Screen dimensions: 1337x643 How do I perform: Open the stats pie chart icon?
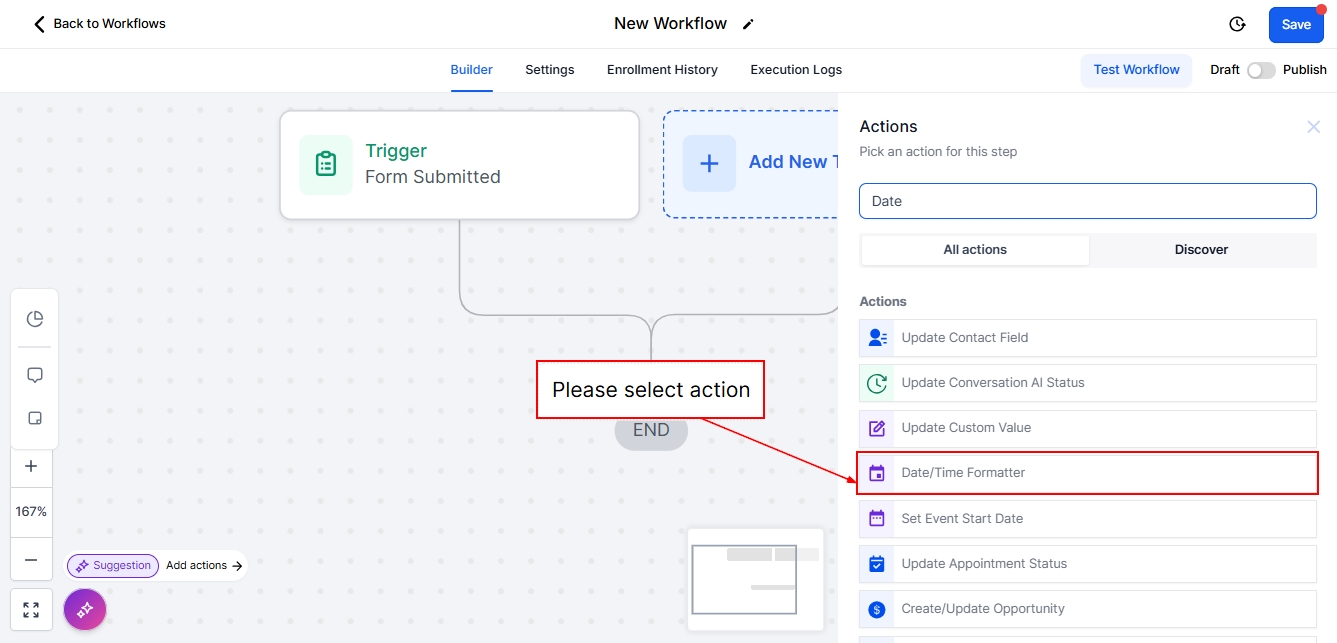point(35,319)
